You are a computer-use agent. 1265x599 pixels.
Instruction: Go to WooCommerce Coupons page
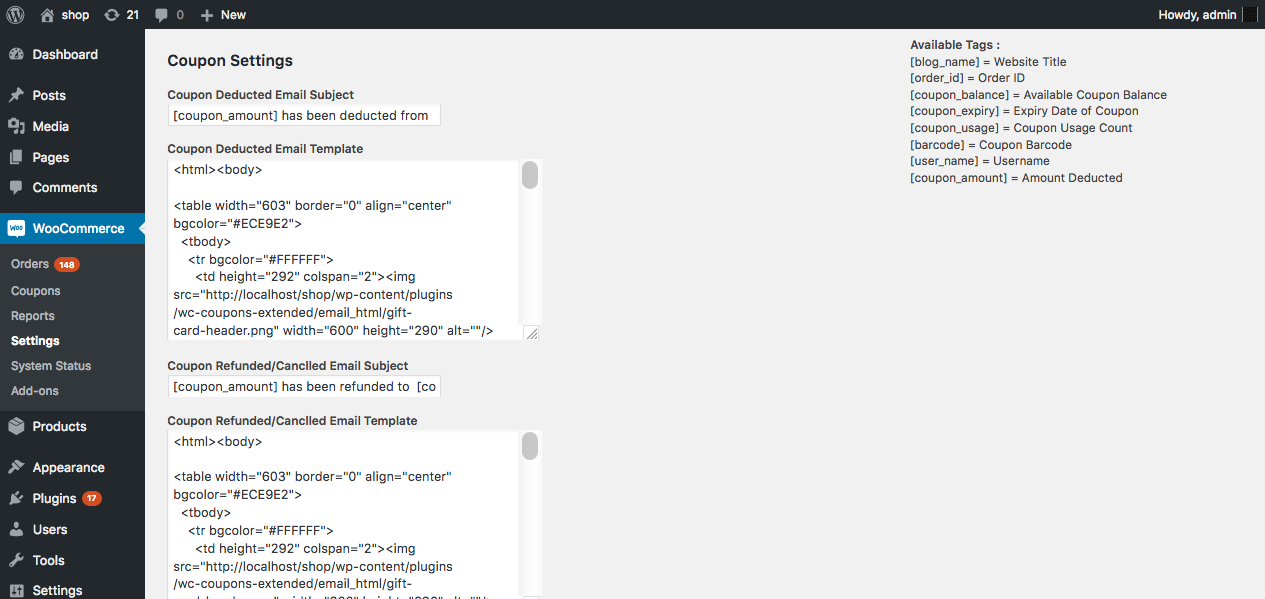point(36,291)
